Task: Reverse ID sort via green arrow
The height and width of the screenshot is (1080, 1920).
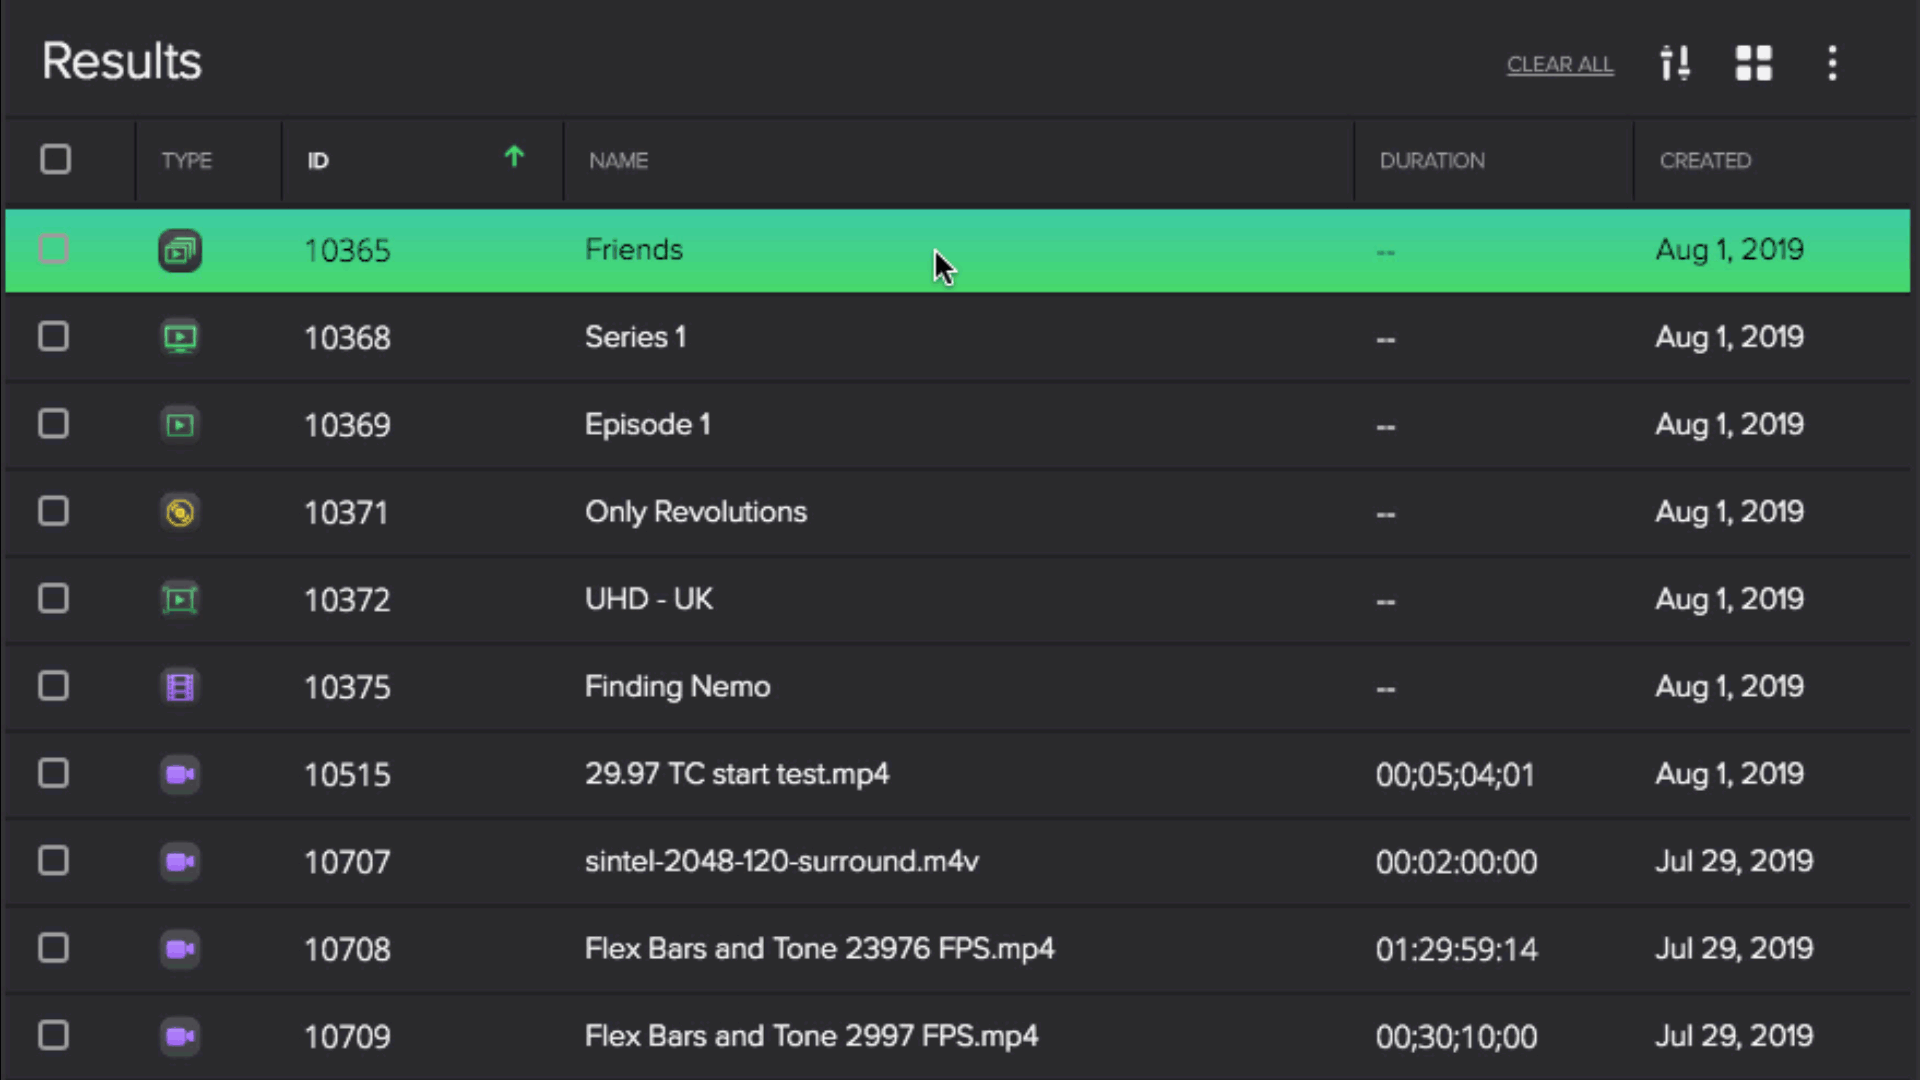Action: coord(514,157)
